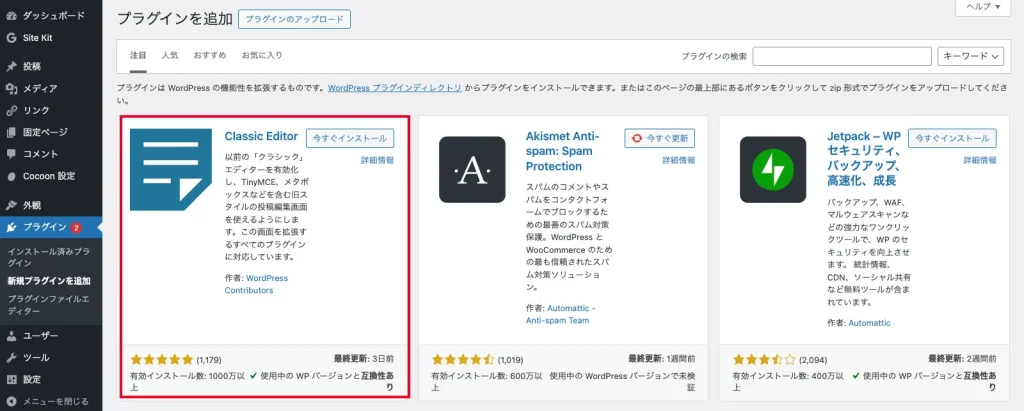
Task: Open the 固定ページ menu label
Action: point(45,132)
